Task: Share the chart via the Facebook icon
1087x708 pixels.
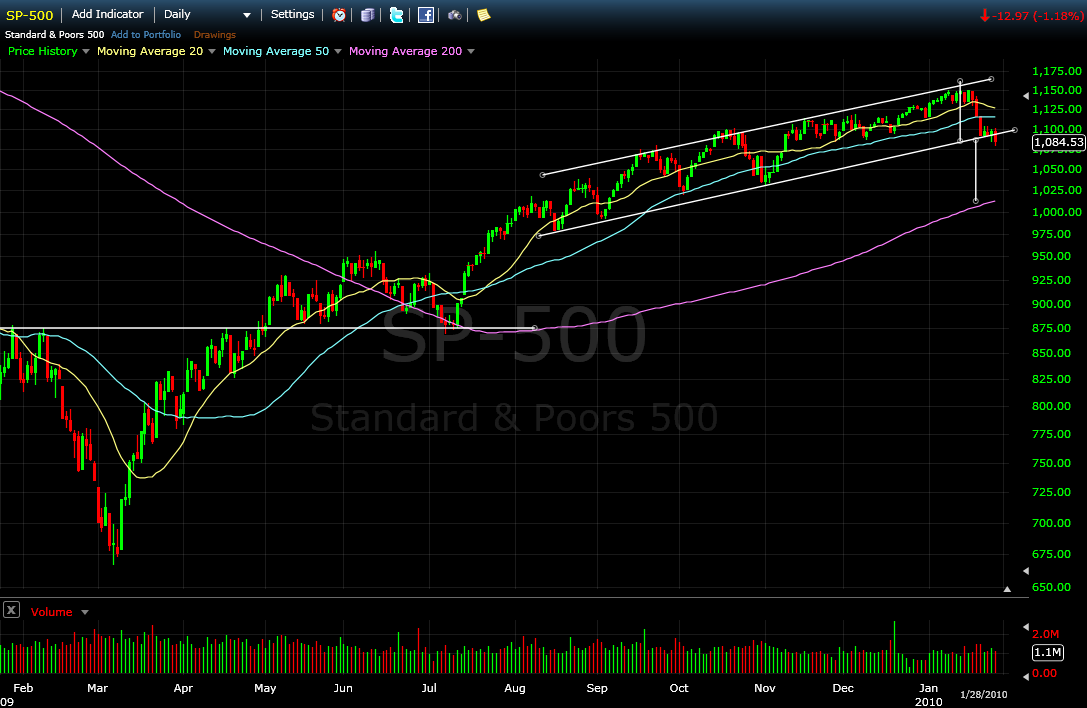Action: tap(424, 14)
